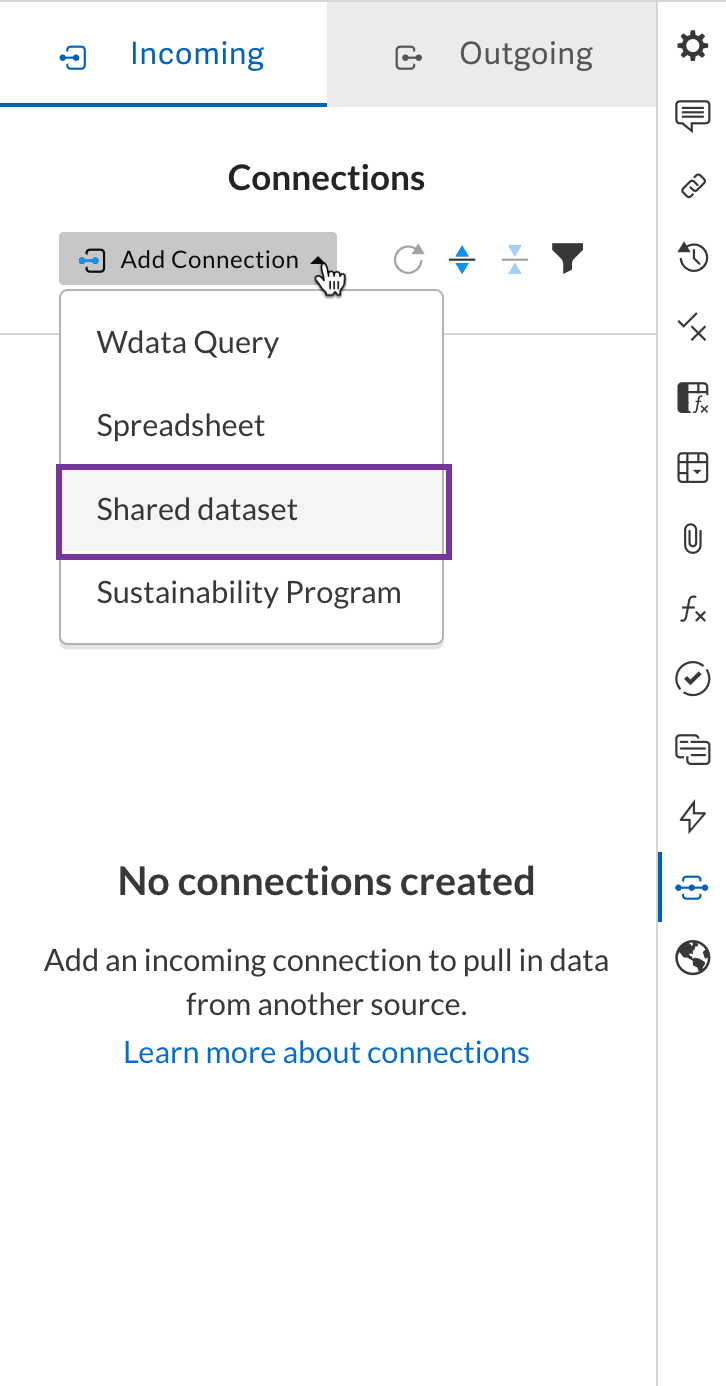Viewport: 726px width, 1386px height.
Task: Open the settings gear panel
Action: [692, 46]
